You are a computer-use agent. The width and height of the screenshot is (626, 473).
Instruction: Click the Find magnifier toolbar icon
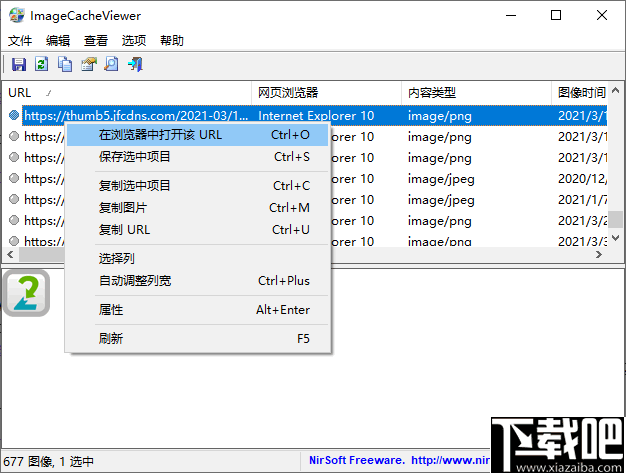111,64
